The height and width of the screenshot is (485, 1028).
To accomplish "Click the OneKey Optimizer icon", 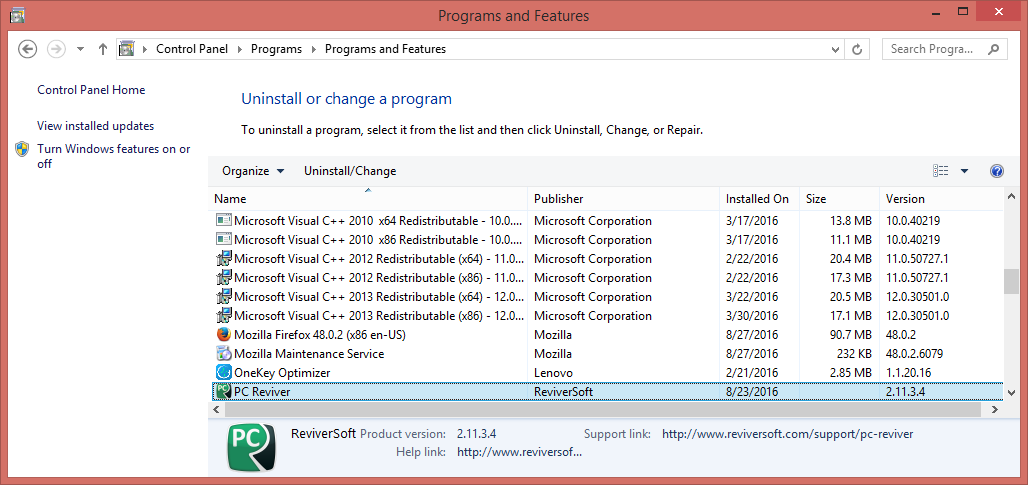I will [224, 373].
